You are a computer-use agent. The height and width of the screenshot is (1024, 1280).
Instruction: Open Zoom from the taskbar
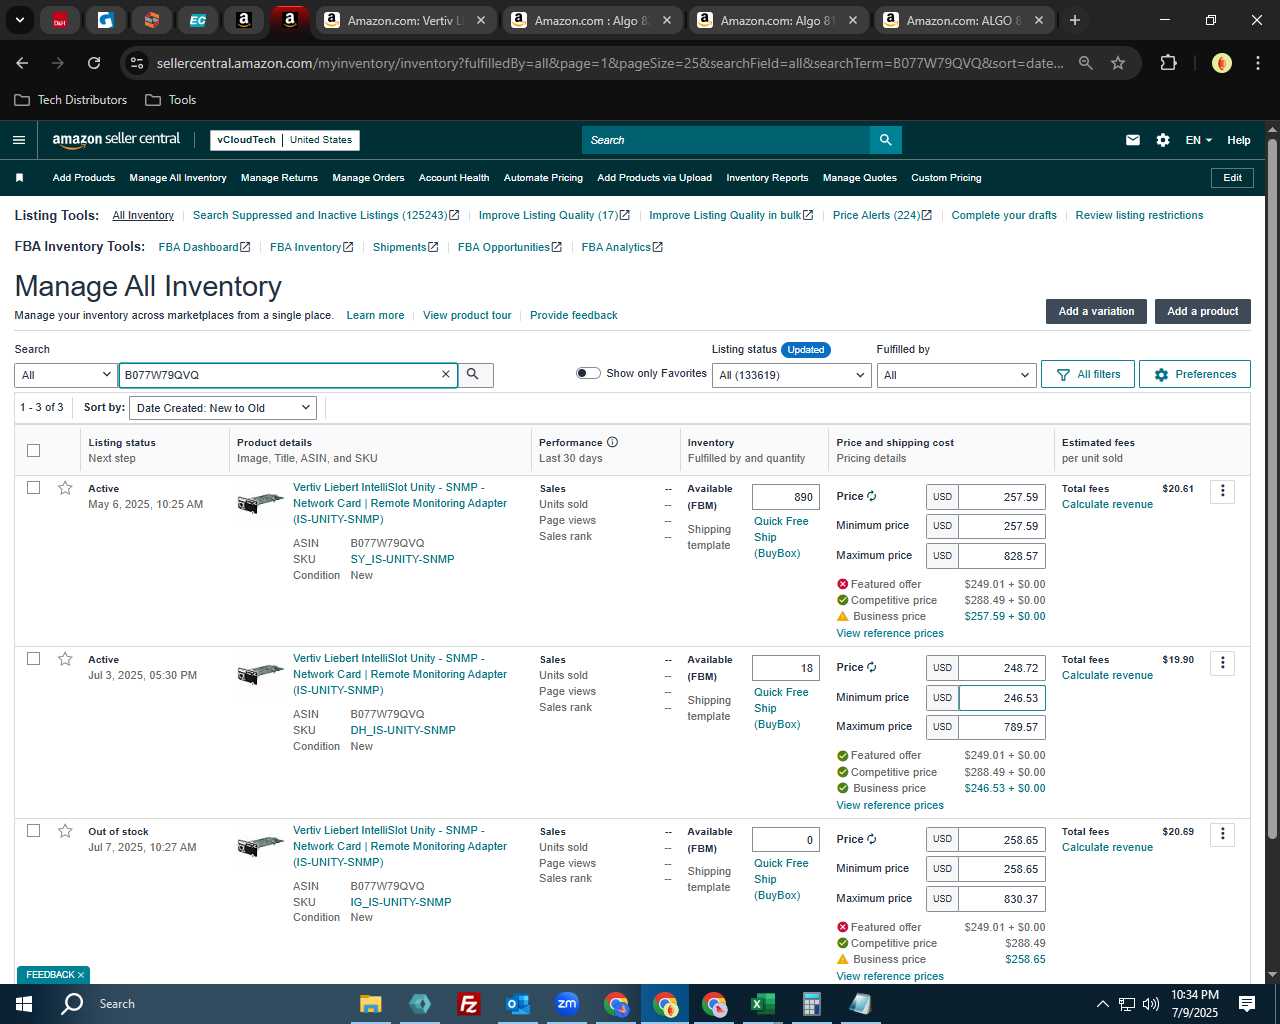(567, 1004)
